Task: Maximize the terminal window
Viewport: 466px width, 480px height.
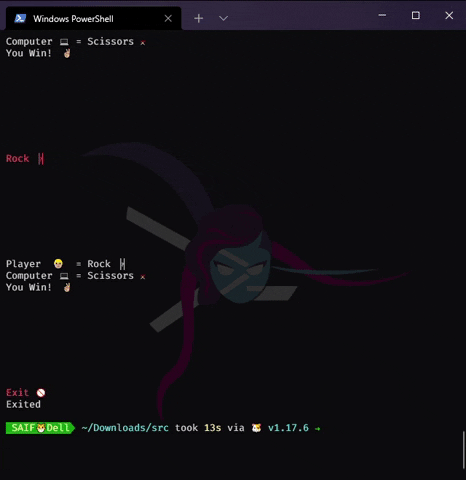Action: tap(416, 15)
